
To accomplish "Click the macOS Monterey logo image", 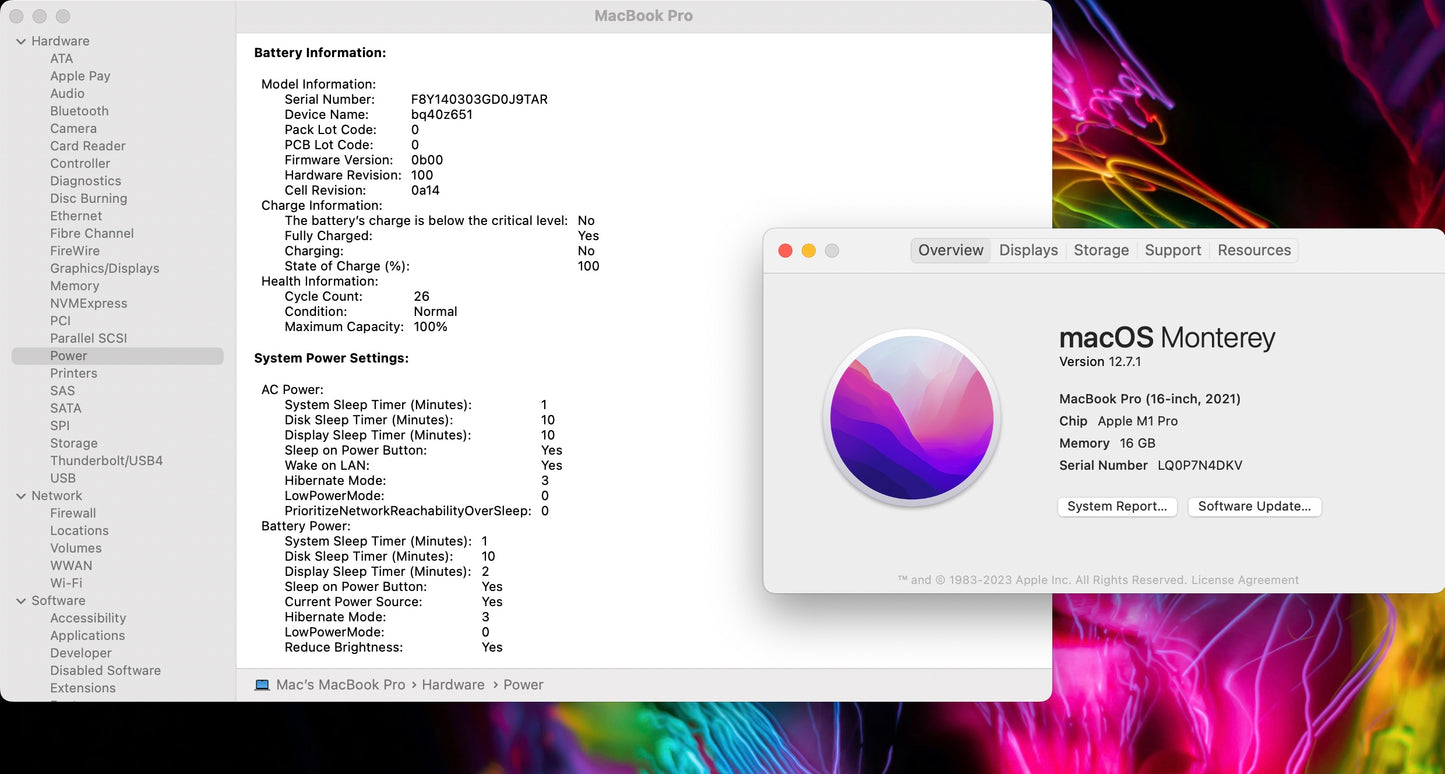I will [x=912, y=417].
